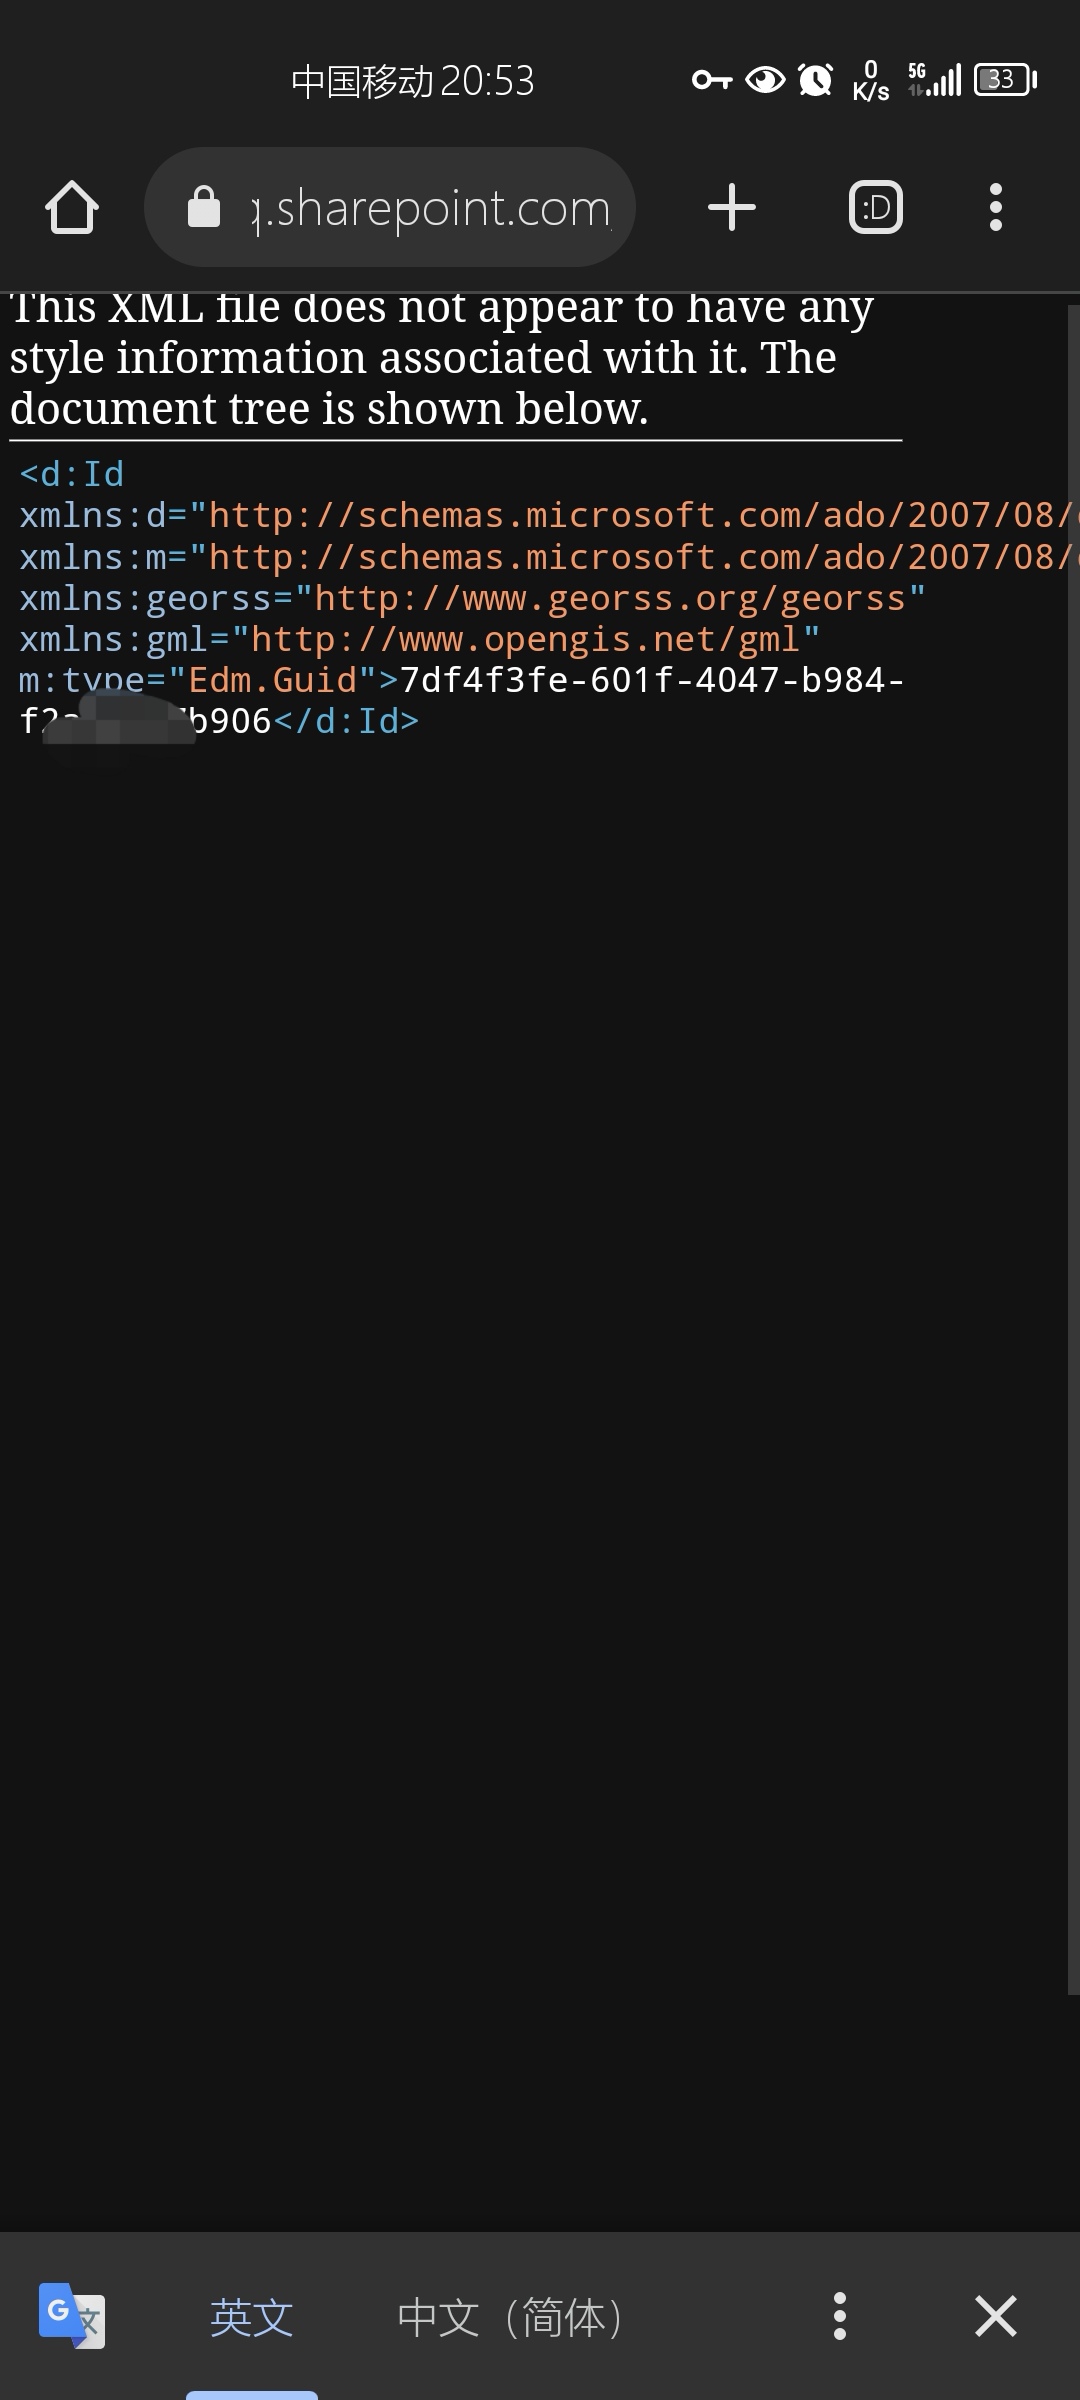Open the browser tab switcher
This screenshot has height=2400, width=1080.
point(874,207)
